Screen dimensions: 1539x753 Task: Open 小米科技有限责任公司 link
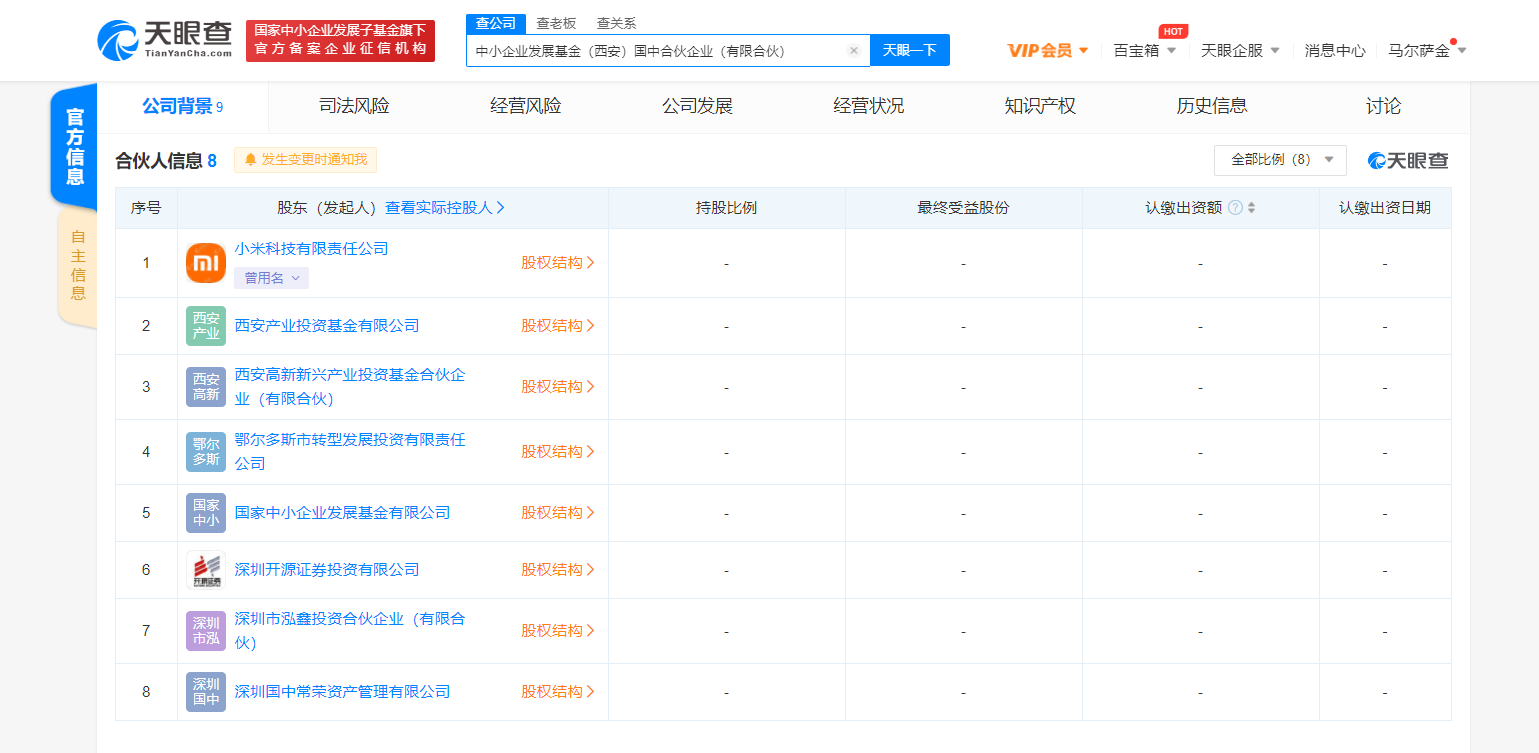(312, 249)
